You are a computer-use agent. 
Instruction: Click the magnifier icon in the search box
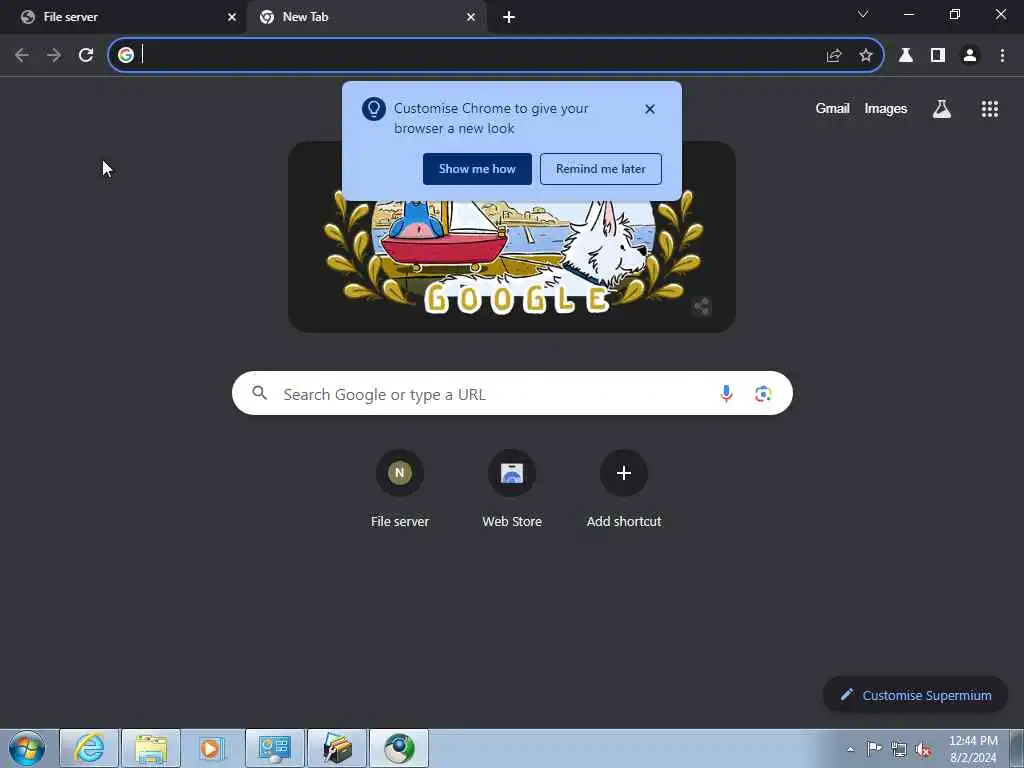click(260, 393)
